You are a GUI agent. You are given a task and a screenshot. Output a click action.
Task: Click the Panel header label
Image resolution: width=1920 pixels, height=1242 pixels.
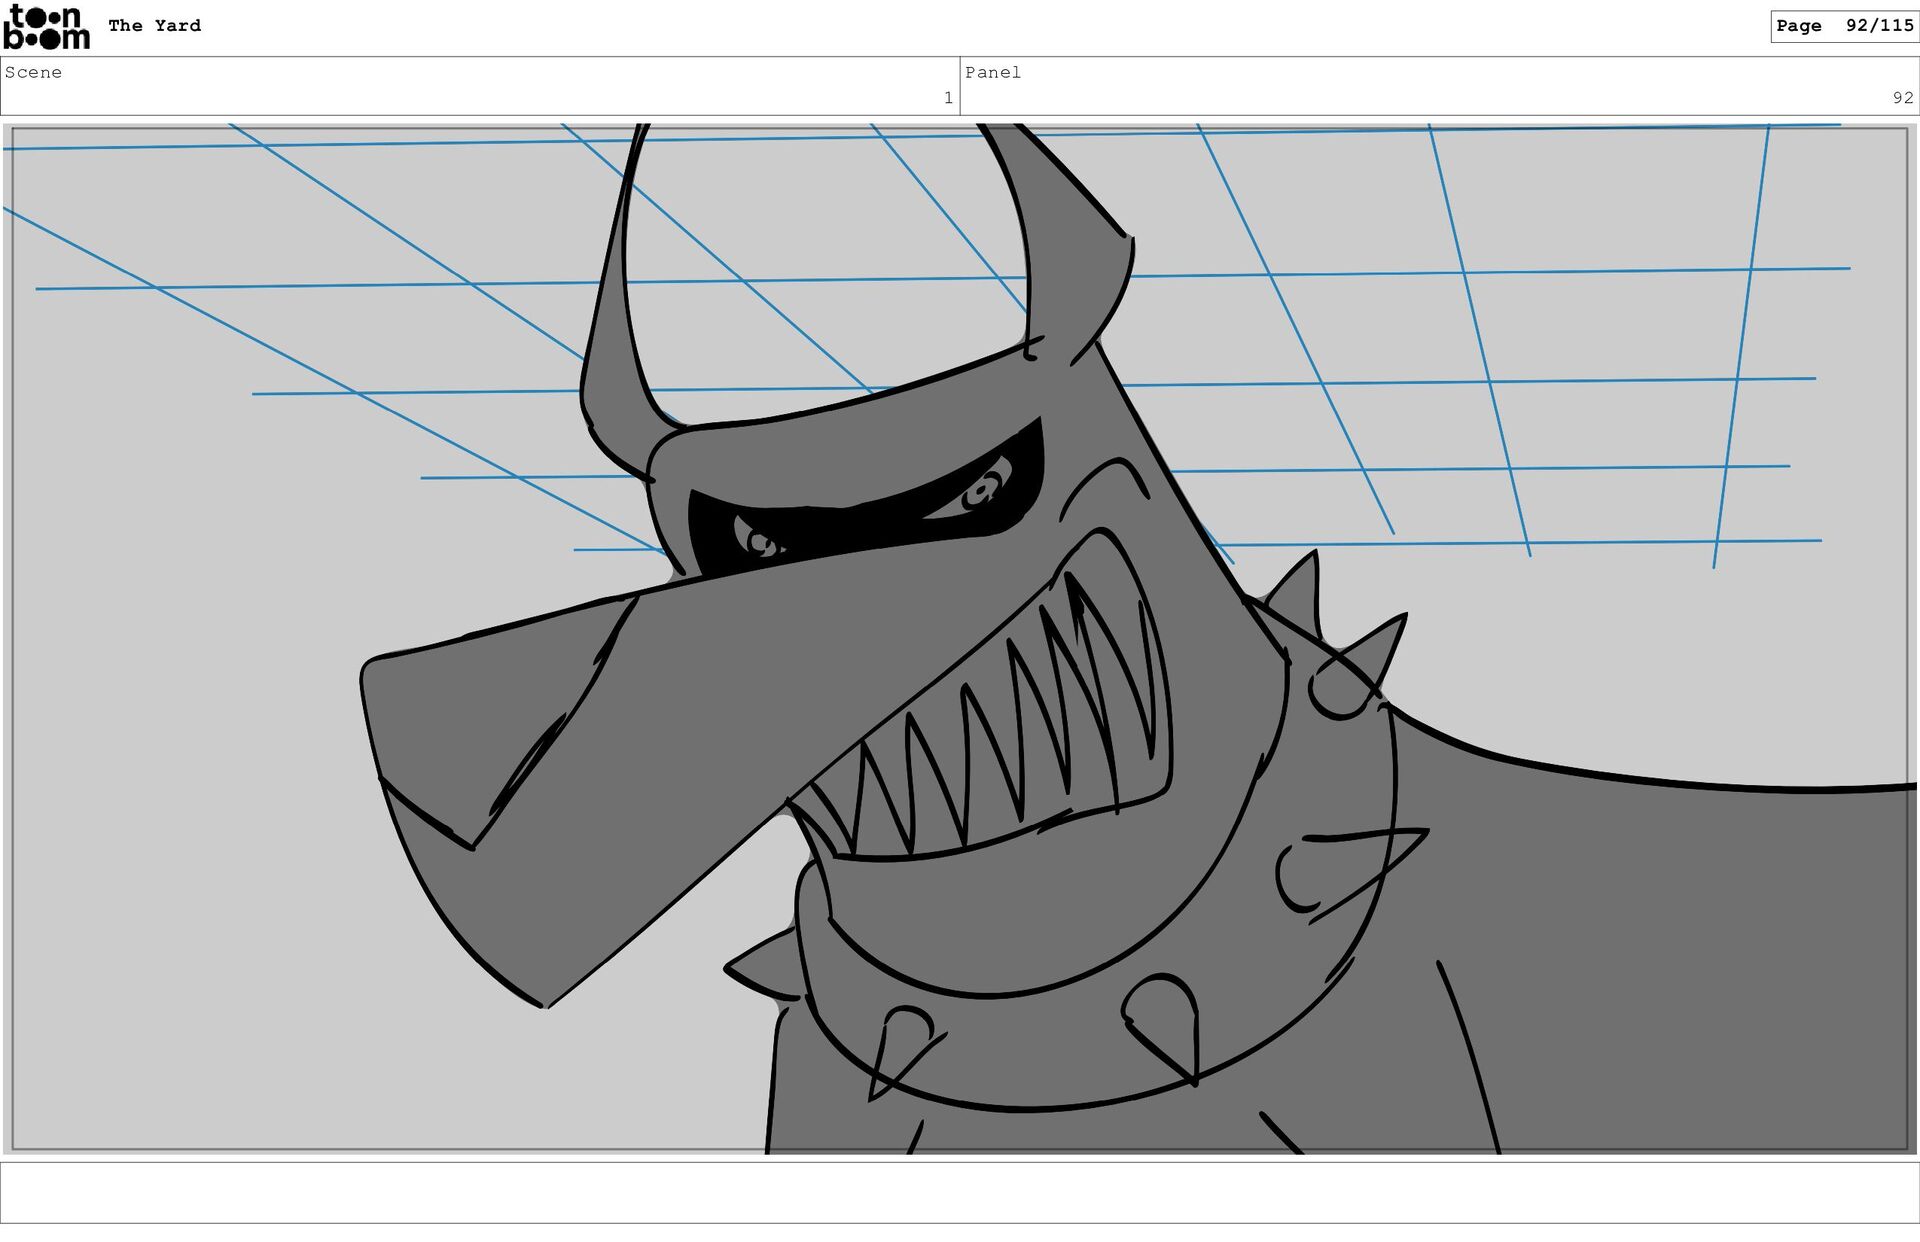(x=992, y=72)
